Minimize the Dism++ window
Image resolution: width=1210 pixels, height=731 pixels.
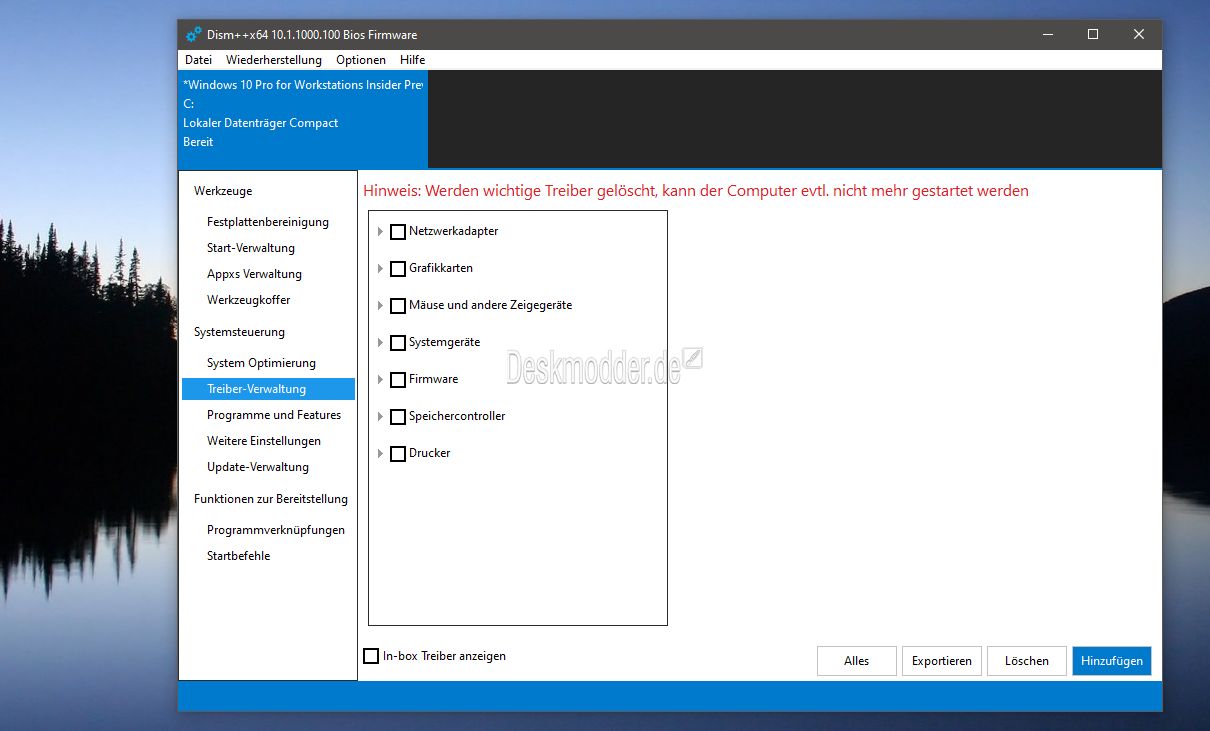(1047, 34)
